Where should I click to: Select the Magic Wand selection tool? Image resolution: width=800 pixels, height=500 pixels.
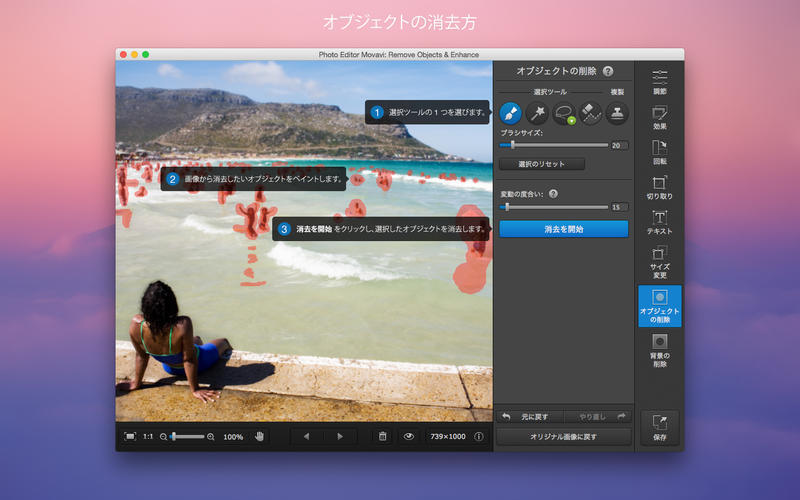(x=537, y=113)
